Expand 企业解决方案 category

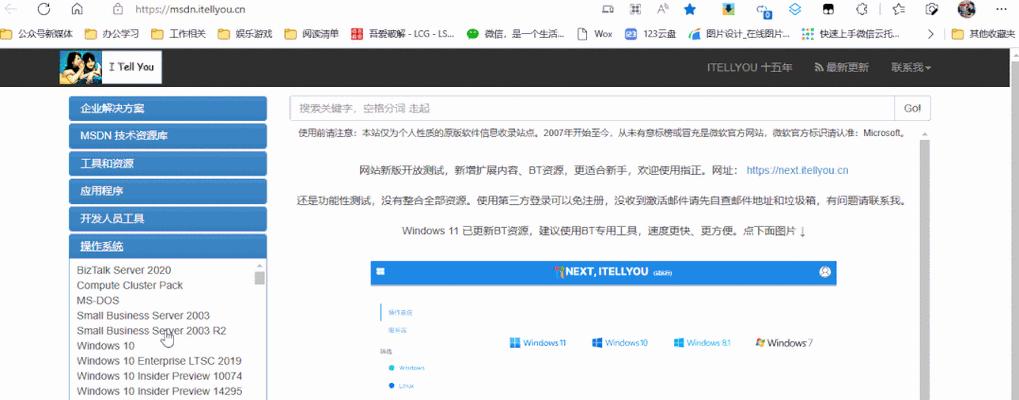(x=168, y=108)
